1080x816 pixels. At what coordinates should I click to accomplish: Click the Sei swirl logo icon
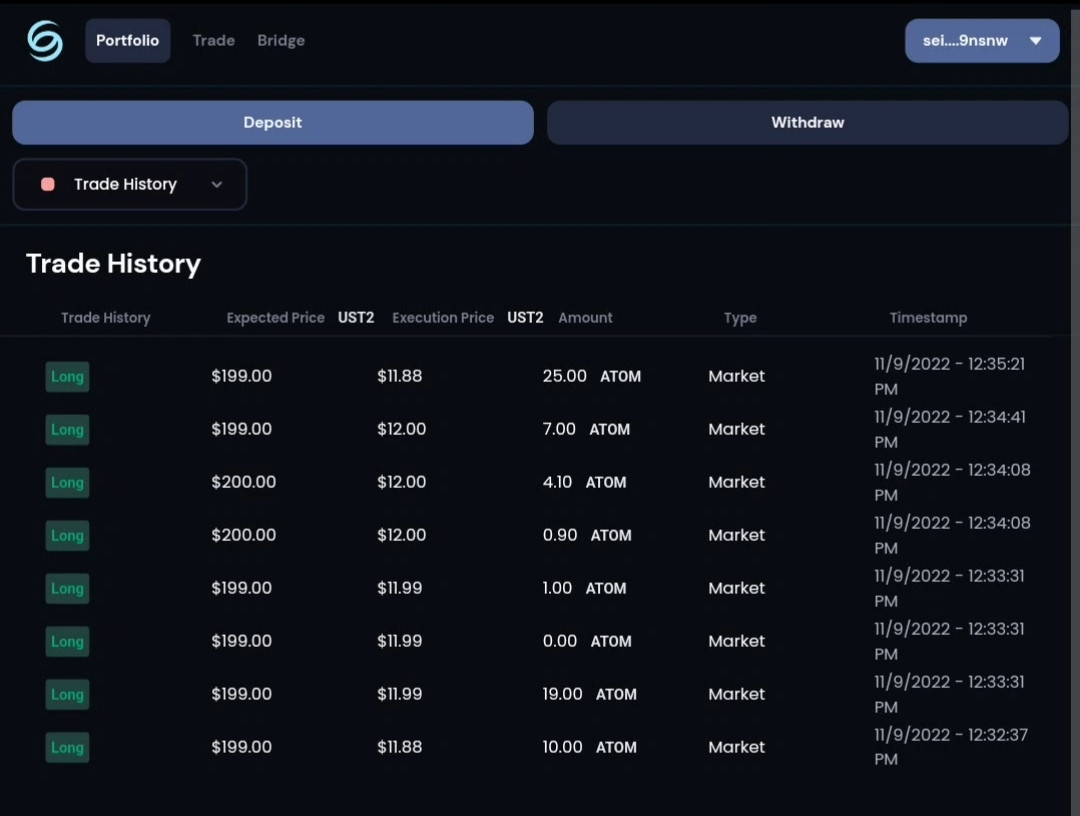tap(45, 41)
